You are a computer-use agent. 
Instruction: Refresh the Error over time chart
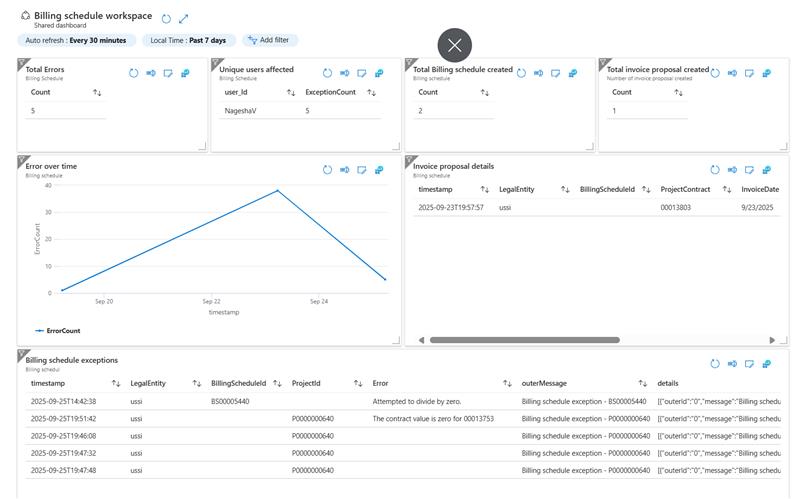coord(327,170)
